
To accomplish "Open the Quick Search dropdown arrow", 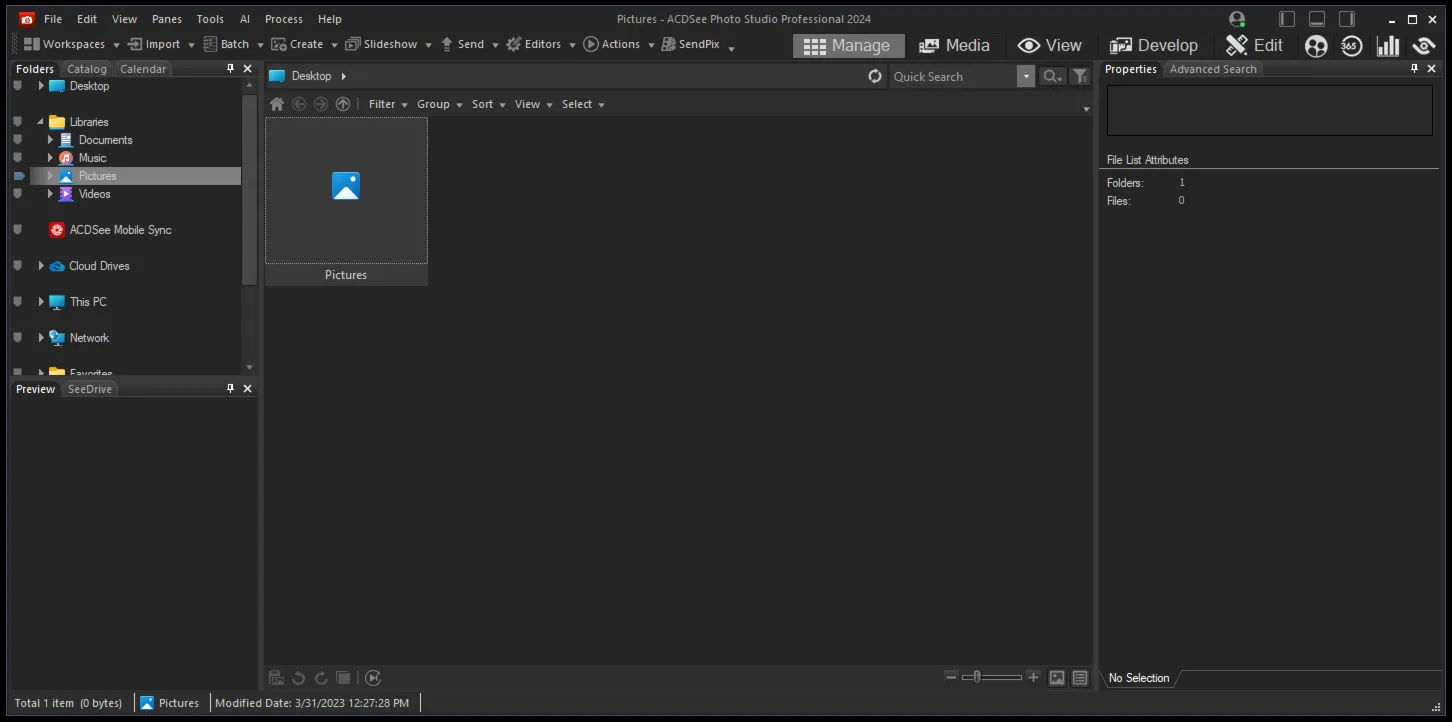I will [1026, 76].
